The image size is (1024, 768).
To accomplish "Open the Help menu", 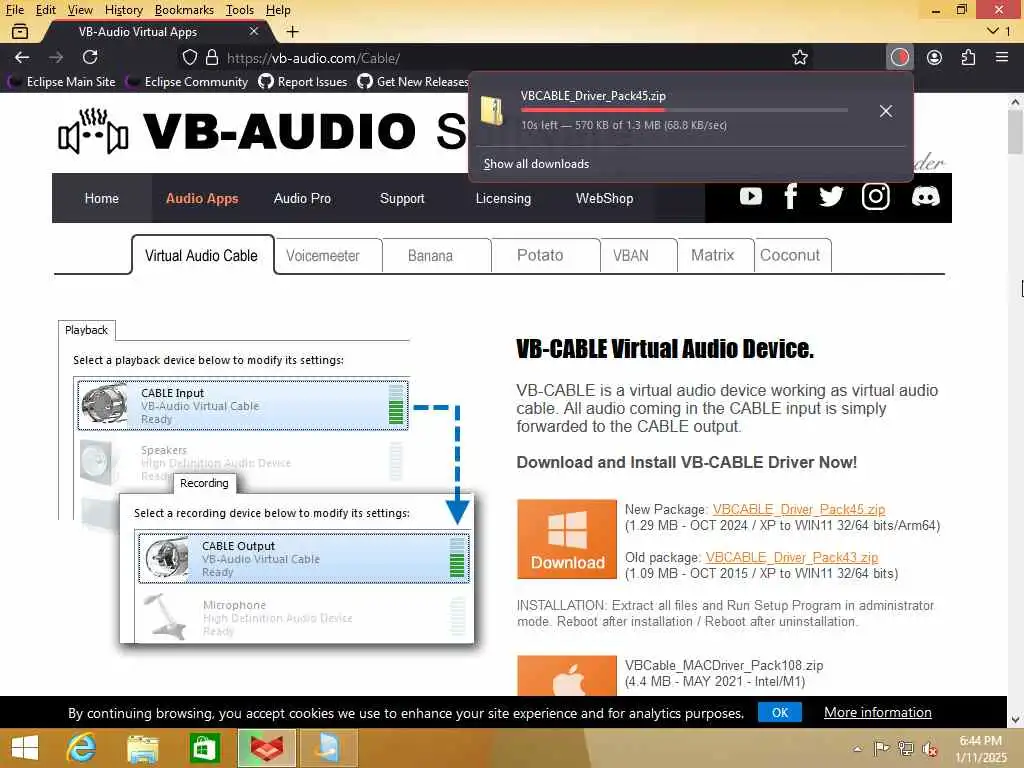I will [278, 10].
